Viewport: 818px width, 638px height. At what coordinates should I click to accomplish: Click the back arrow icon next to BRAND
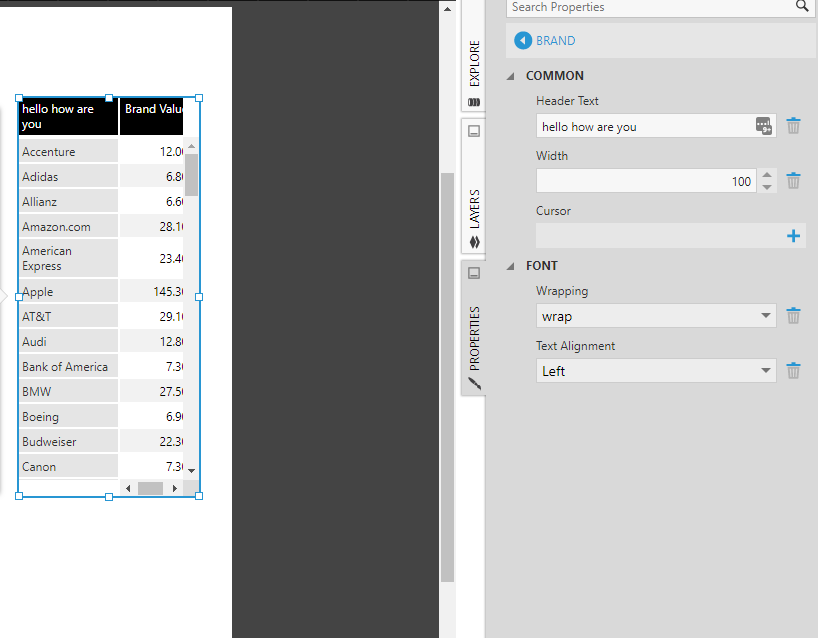[523, 41]
